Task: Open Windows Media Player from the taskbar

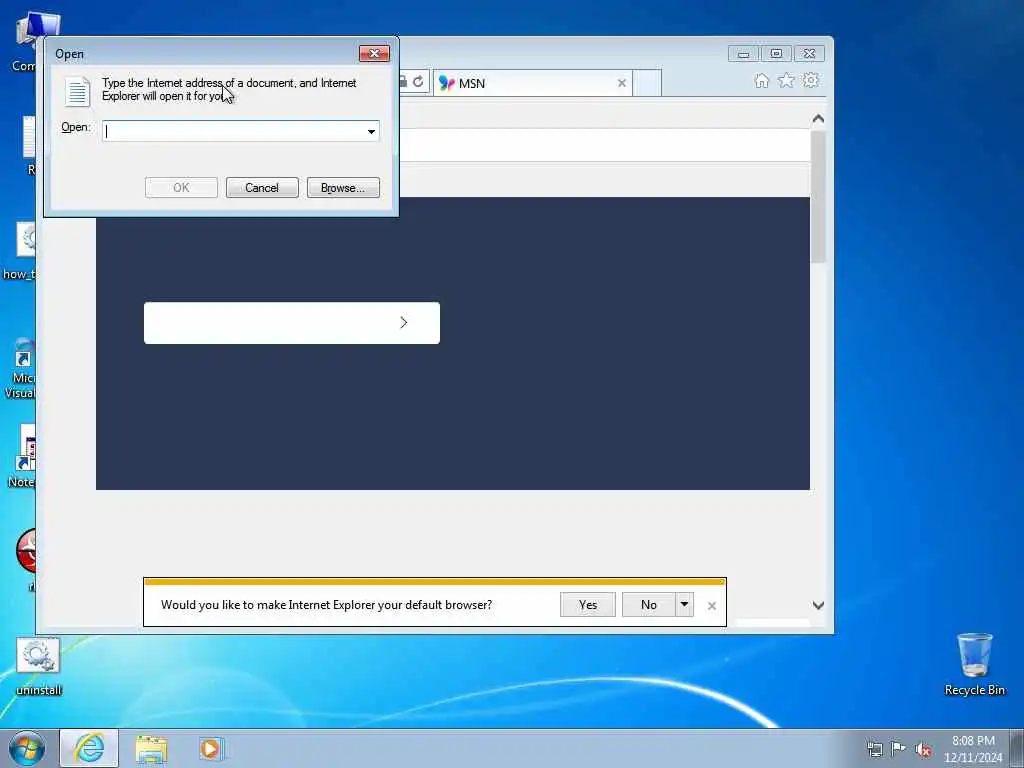Action: pos(211,748)
